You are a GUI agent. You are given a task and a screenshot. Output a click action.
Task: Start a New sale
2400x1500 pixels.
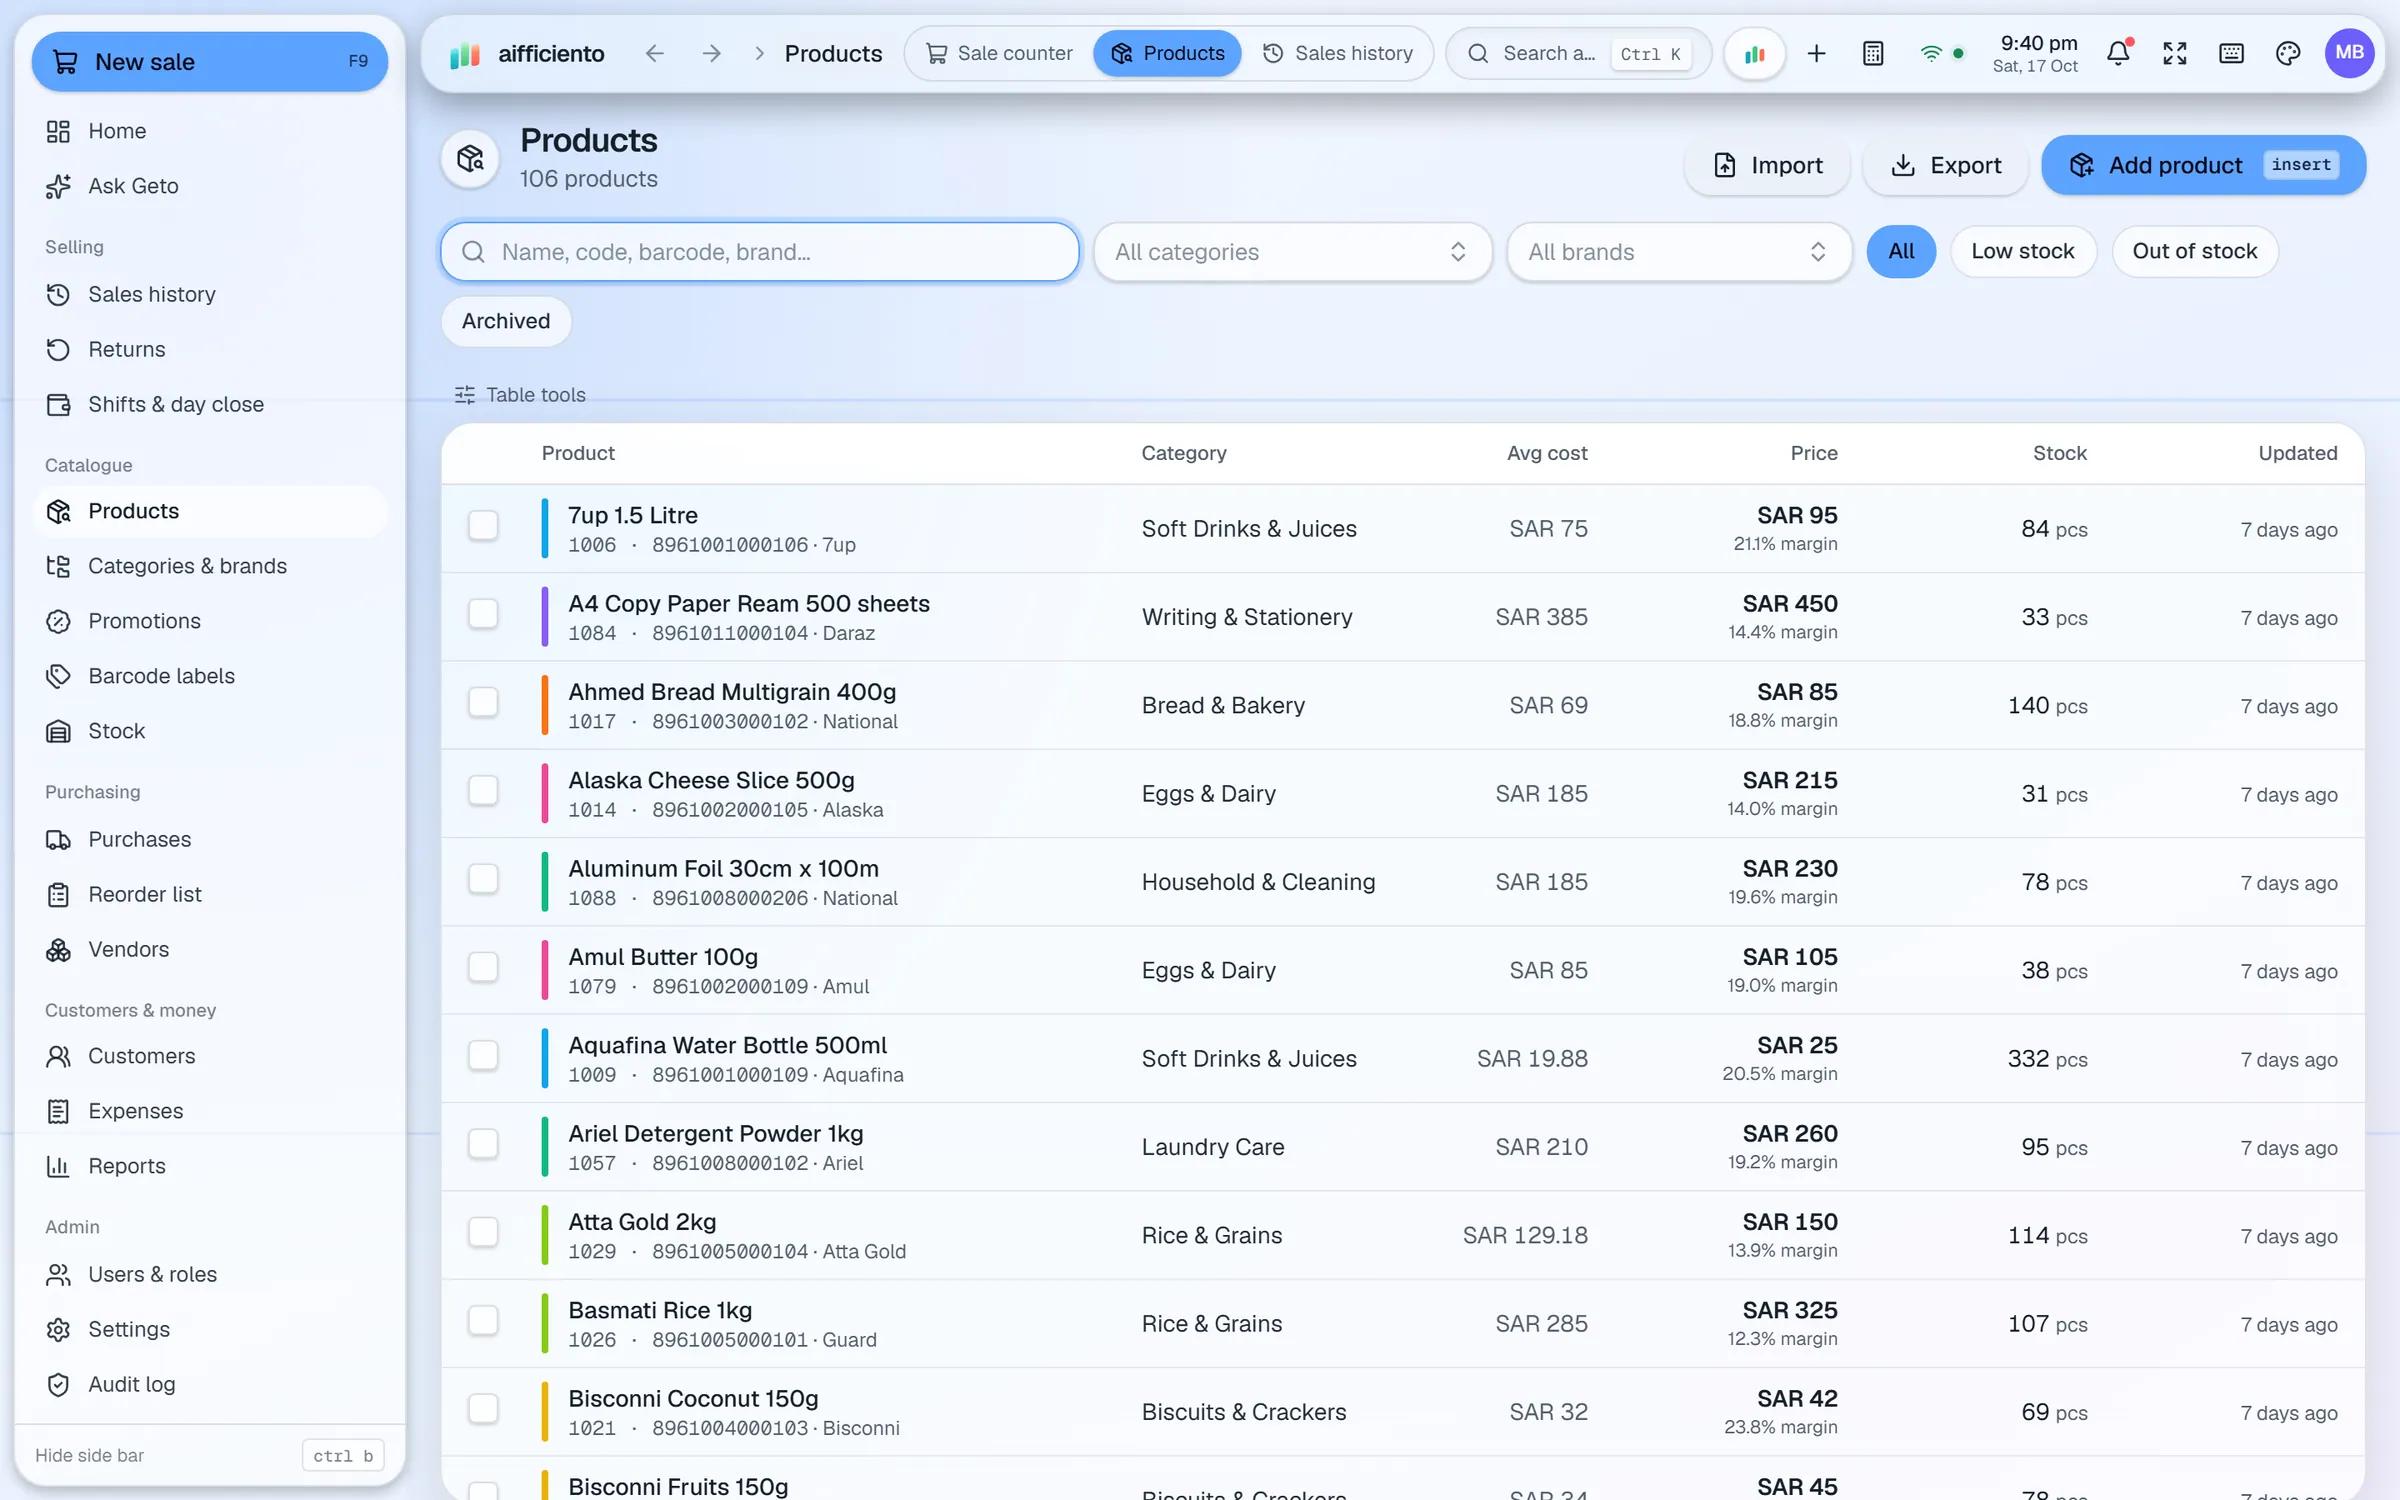(210, 62)
